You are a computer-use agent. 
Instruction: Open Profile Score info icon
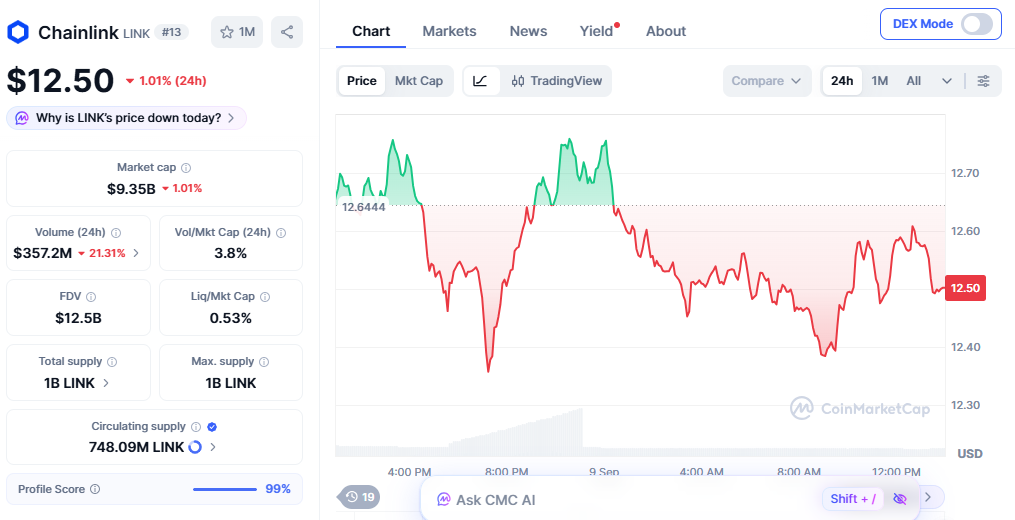[x=95, y=489]
